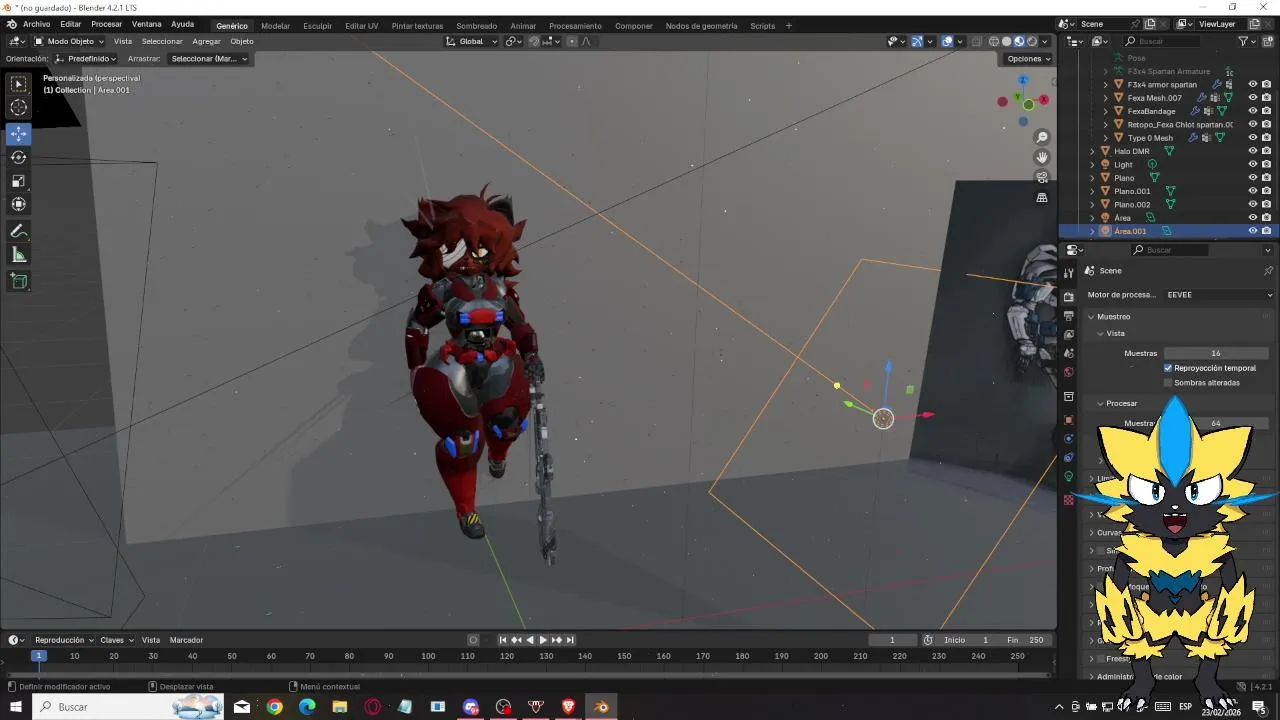Open the Editar menu
The image size is (1280, 720).
[x=70, y=24]
